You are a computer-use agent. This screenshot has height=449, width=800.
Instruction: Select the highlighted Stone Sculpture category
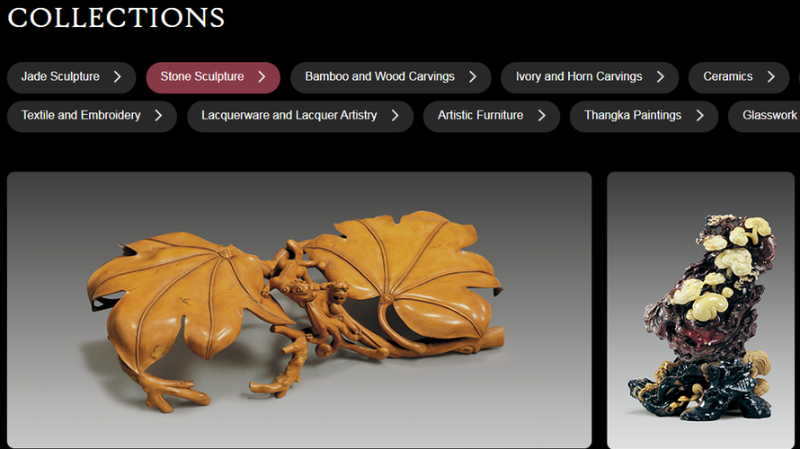click(213, 78)
